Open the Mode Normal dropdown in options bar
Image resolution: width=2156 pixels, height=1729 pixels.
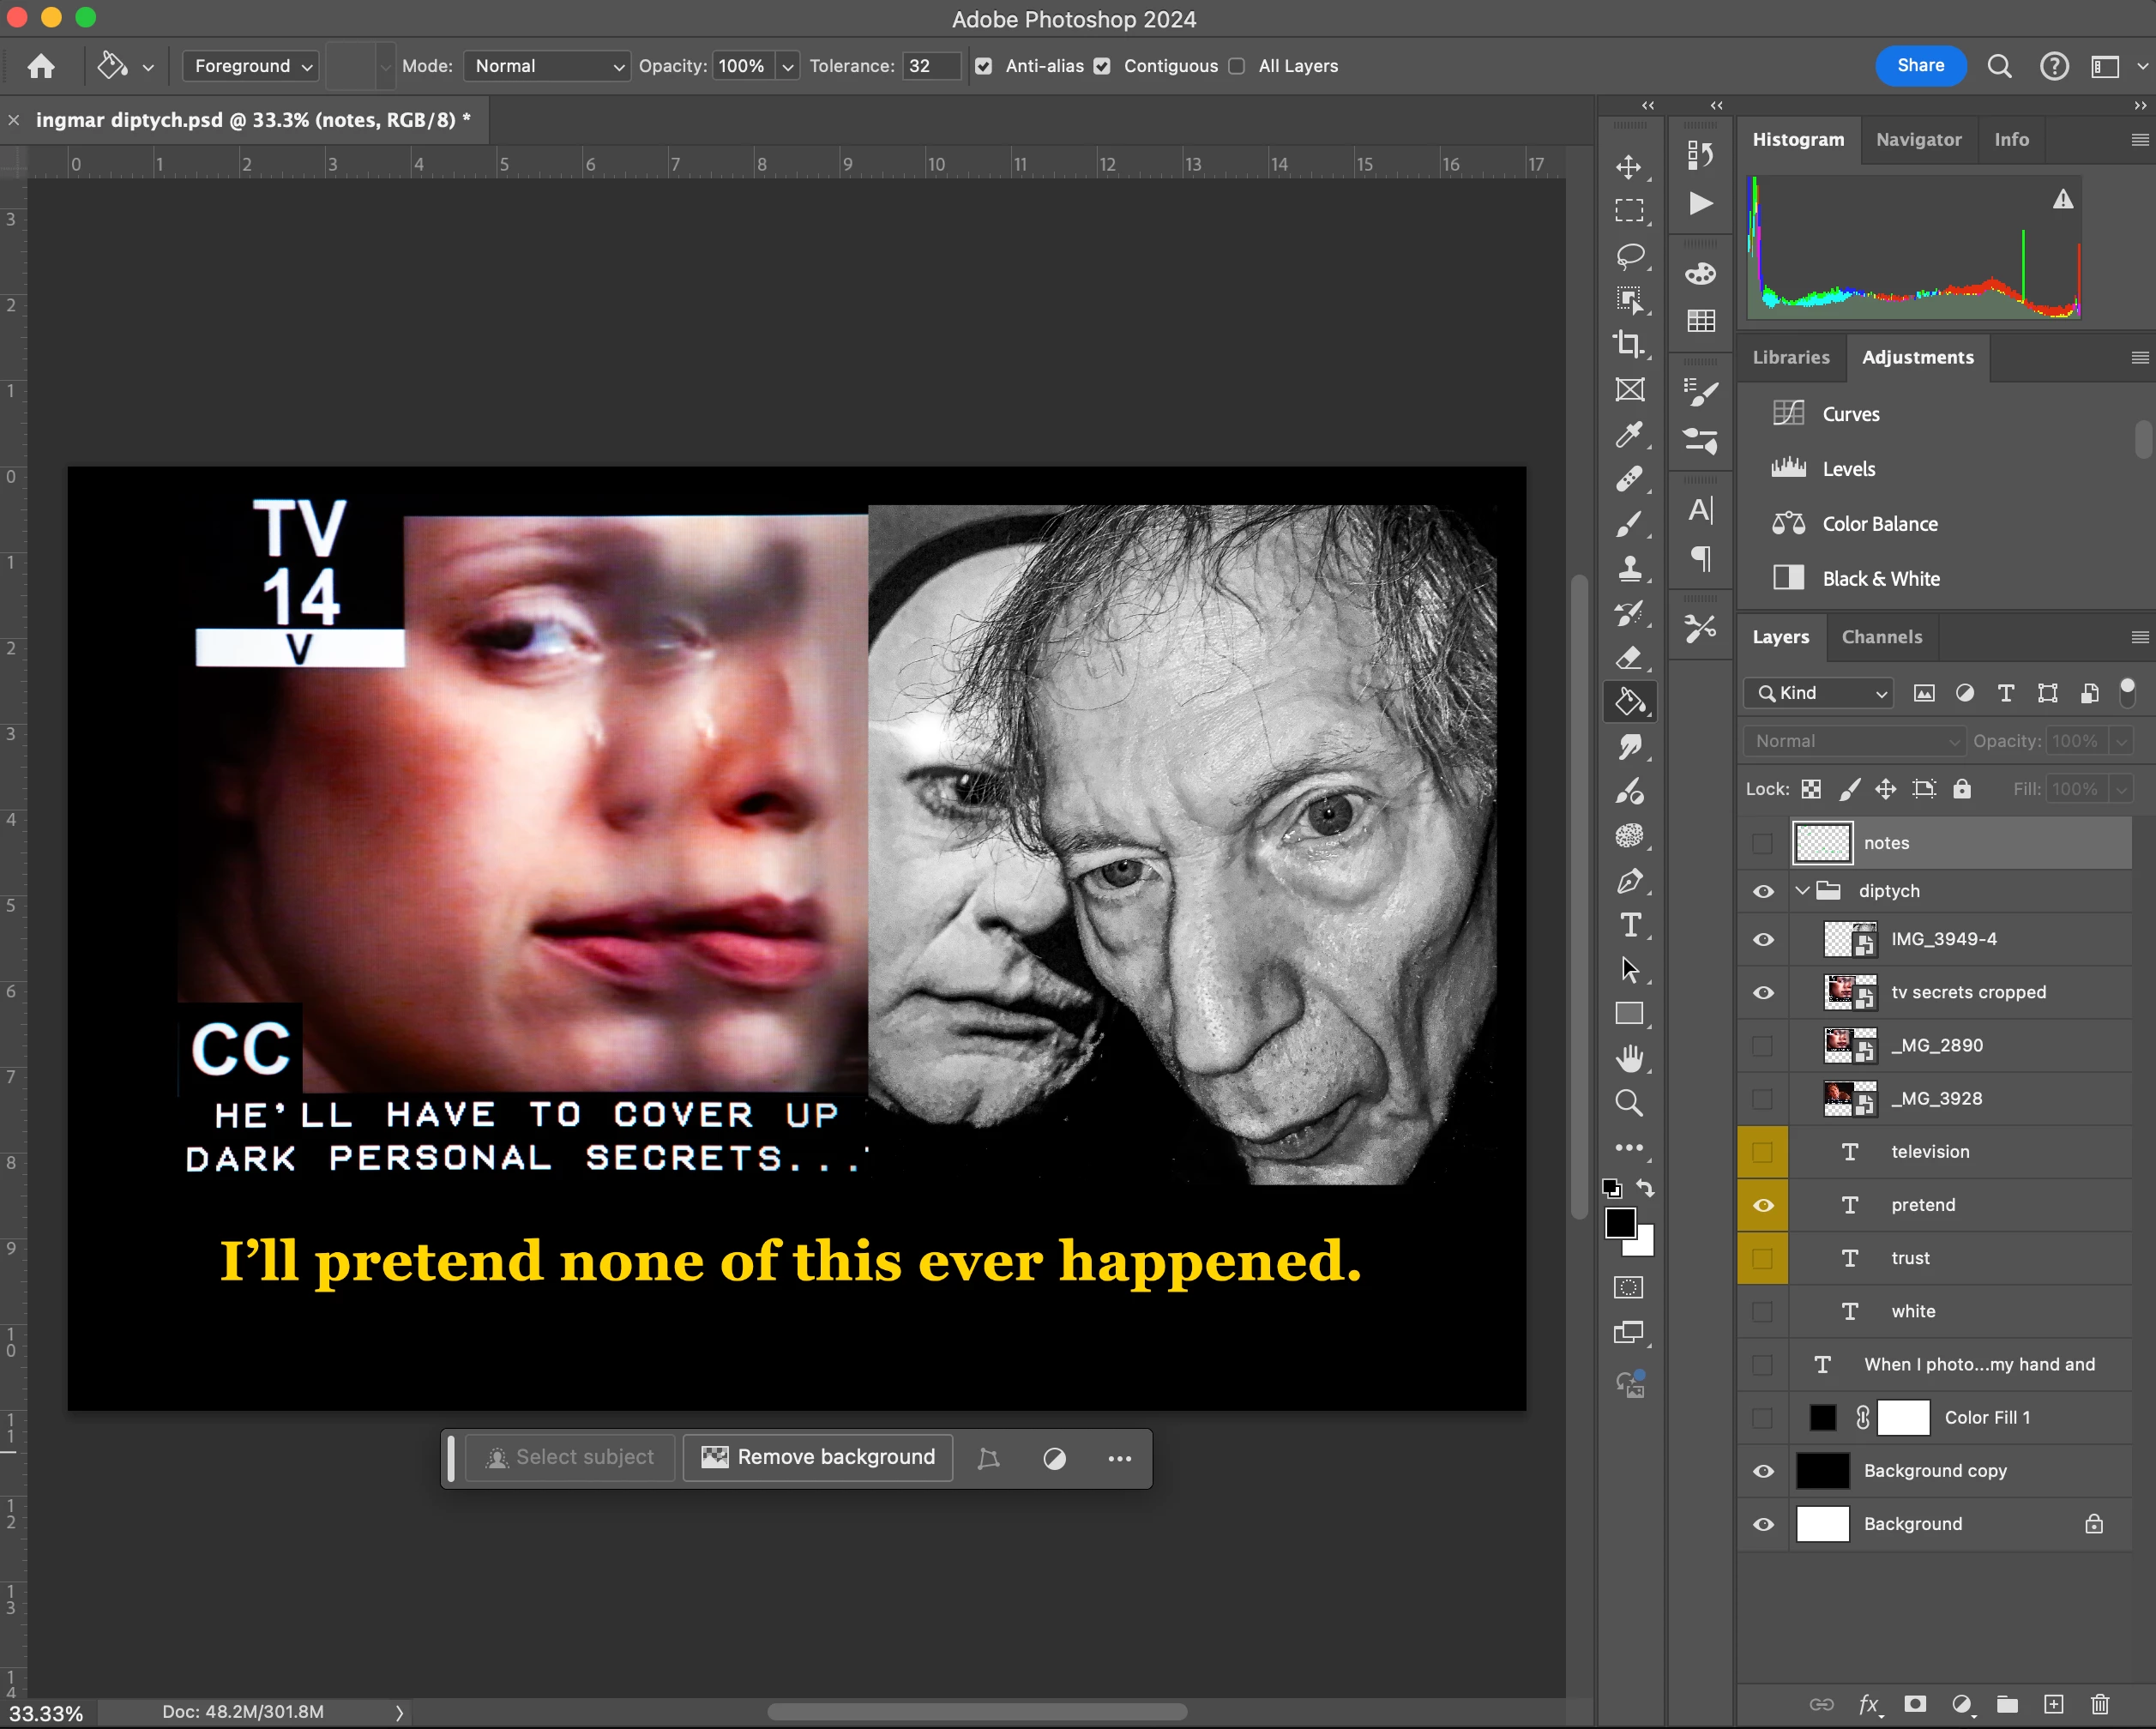tap(547, 66)
